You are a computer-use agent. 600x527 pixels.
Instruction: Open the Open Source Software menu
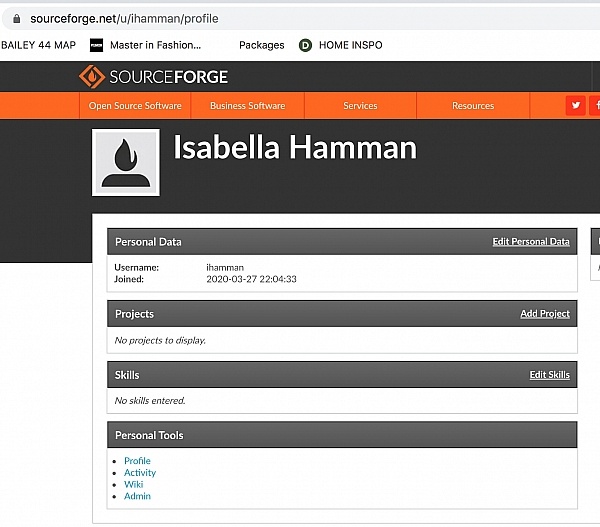click(x=135, y=106)
